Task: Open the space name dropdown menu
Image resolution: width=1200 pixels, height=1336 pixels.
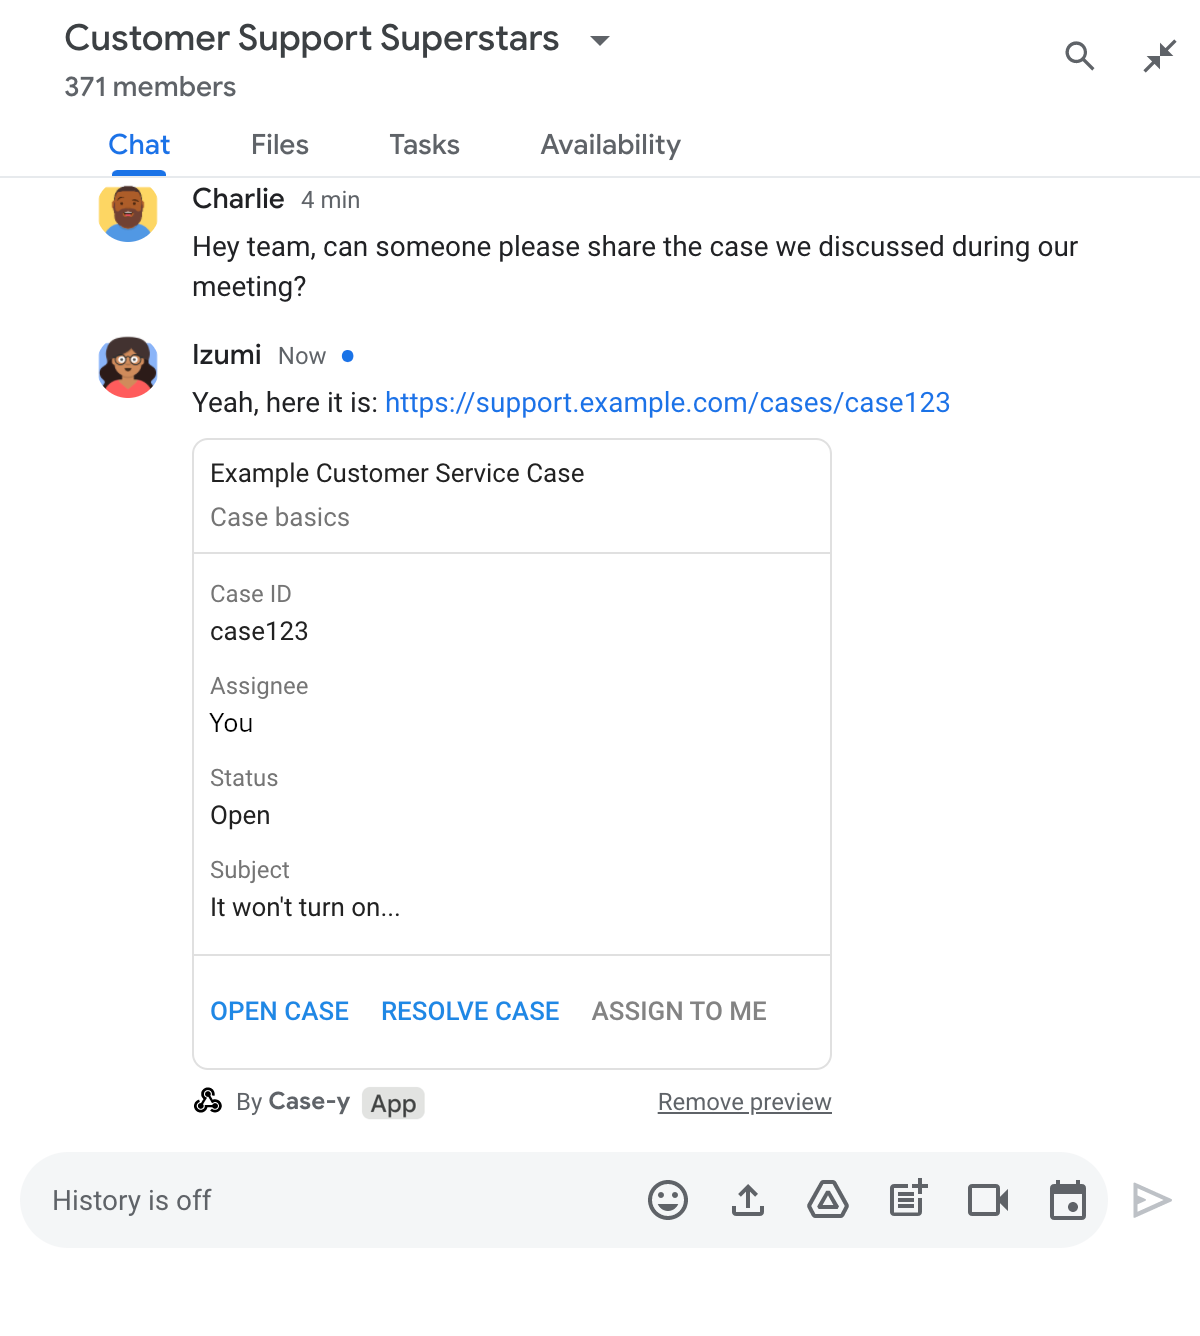Action: coord(597,40)
